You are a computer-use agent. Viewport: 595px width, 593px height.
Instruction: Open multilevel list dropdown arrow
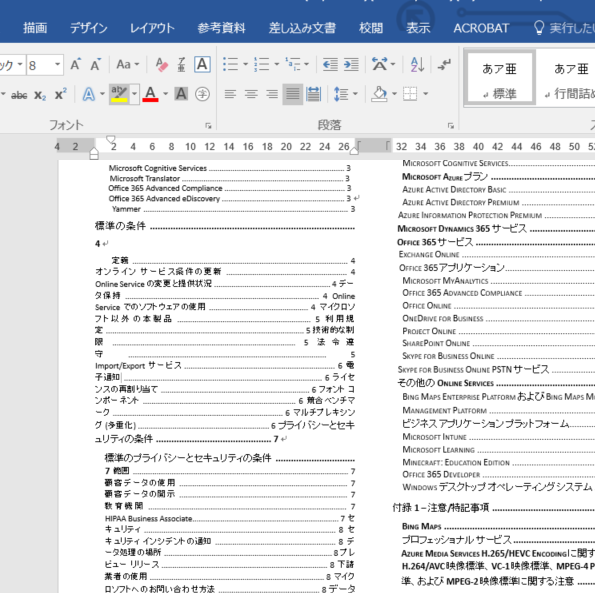pos(306,64)
